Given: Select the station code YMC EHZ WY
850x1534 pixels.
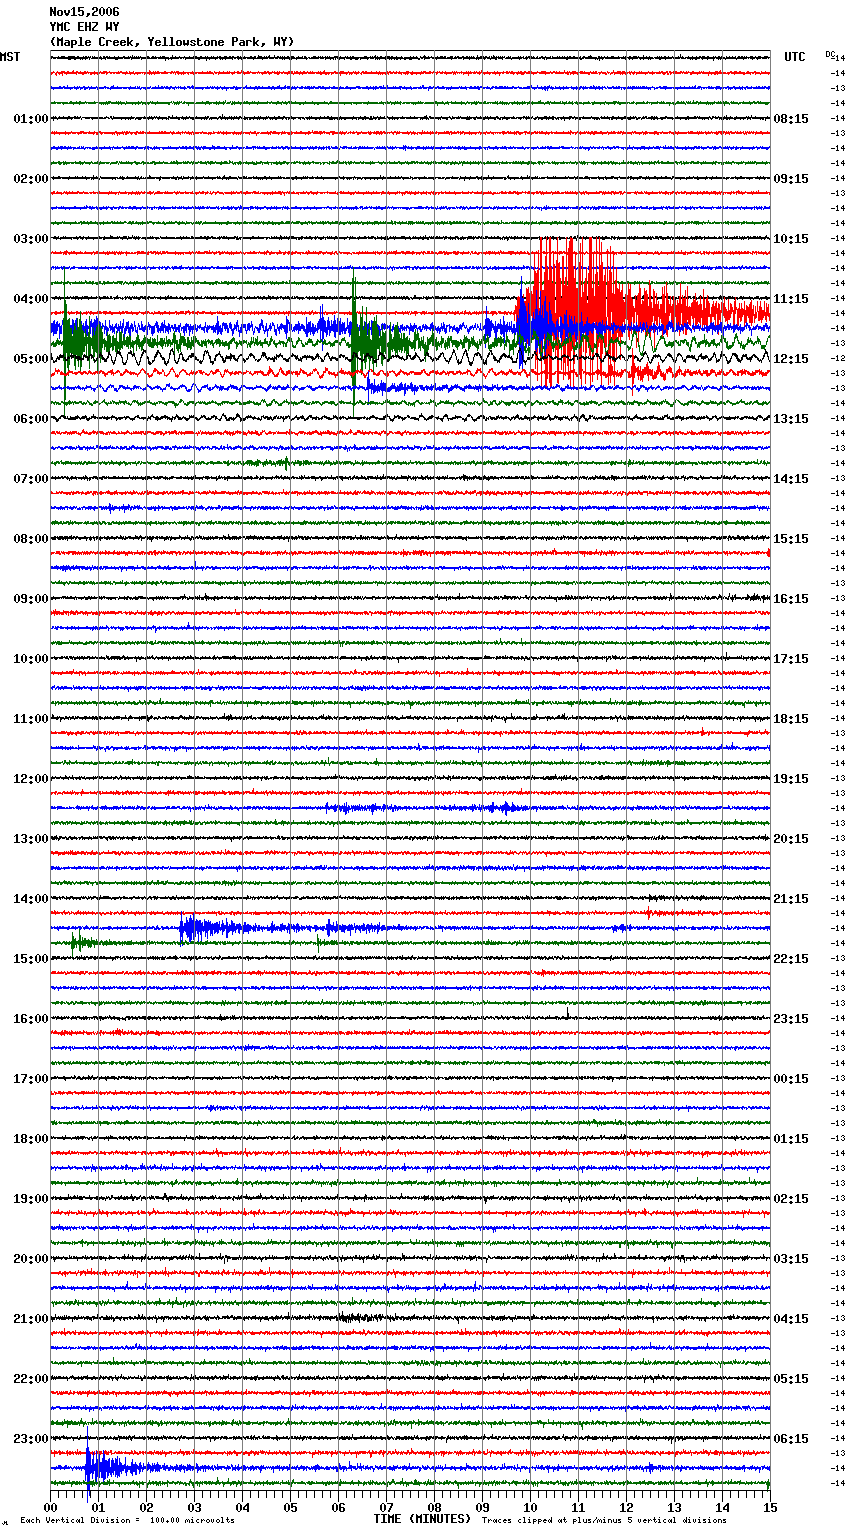Looking at the screenshot, I should [84, 27].
